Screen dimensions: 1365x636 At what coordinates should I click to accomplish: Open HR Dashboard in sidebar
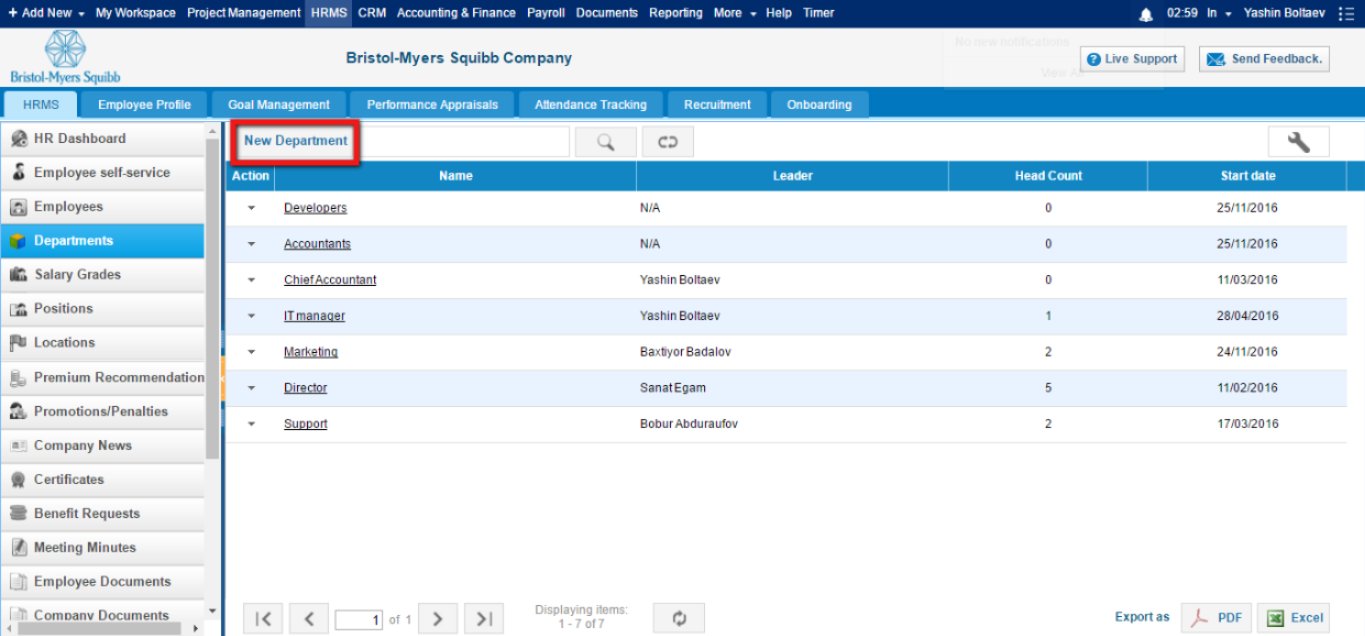(x=103, y=139)
